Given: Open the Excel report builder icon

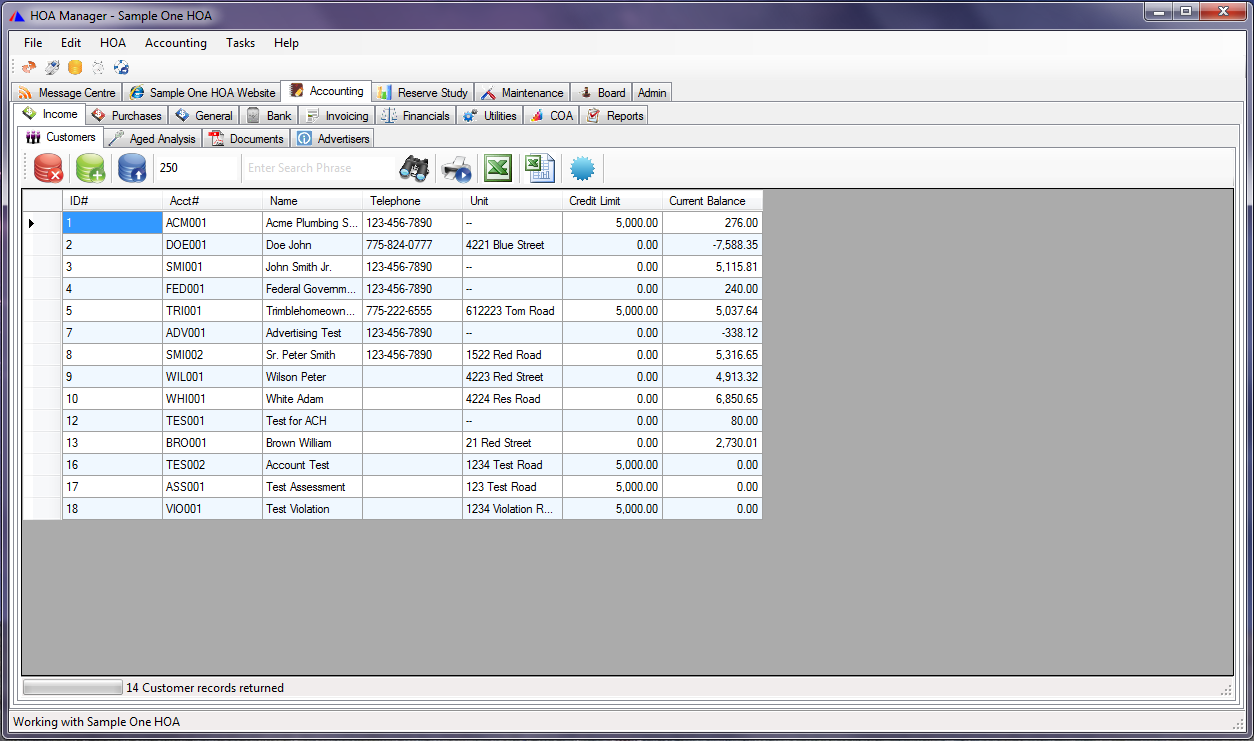Looking at the screenshot, I should (x=540, y=168).
